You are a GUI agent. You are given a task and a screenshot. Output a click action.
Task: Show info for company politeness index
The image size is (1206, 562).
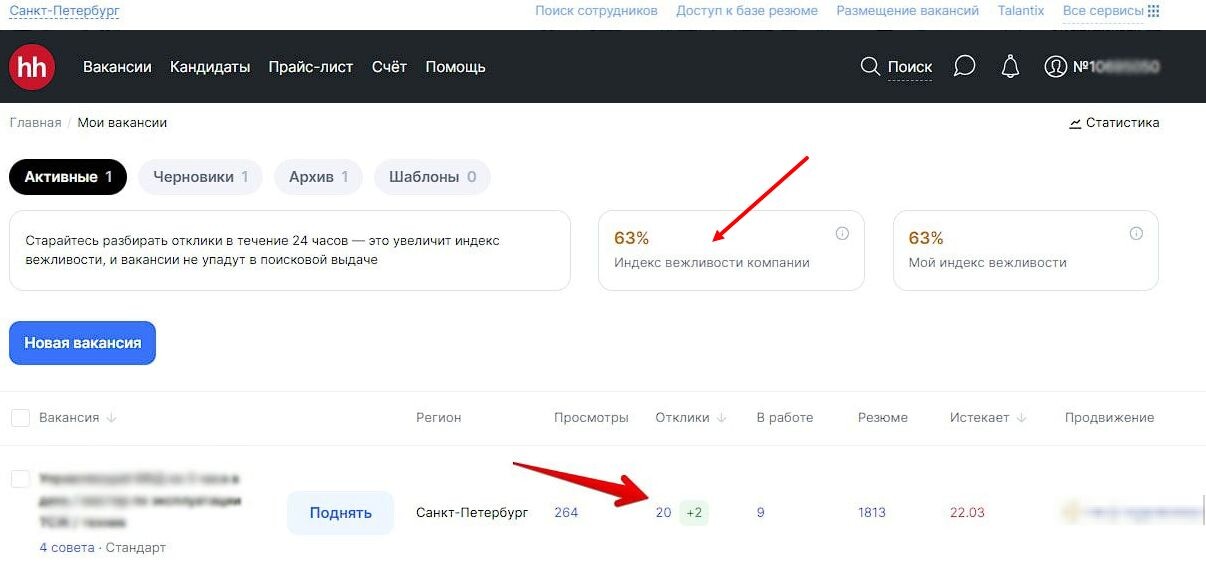point(842,233)
